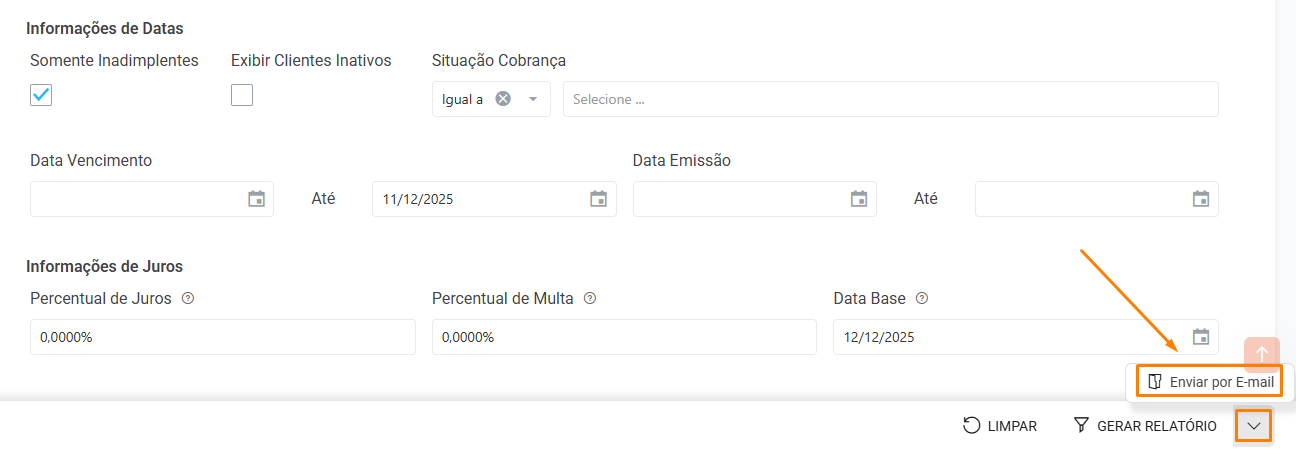This screenshot has height=449, width=1296.
Task: Show help for Percentual de Multa
Action: [590, 298]
